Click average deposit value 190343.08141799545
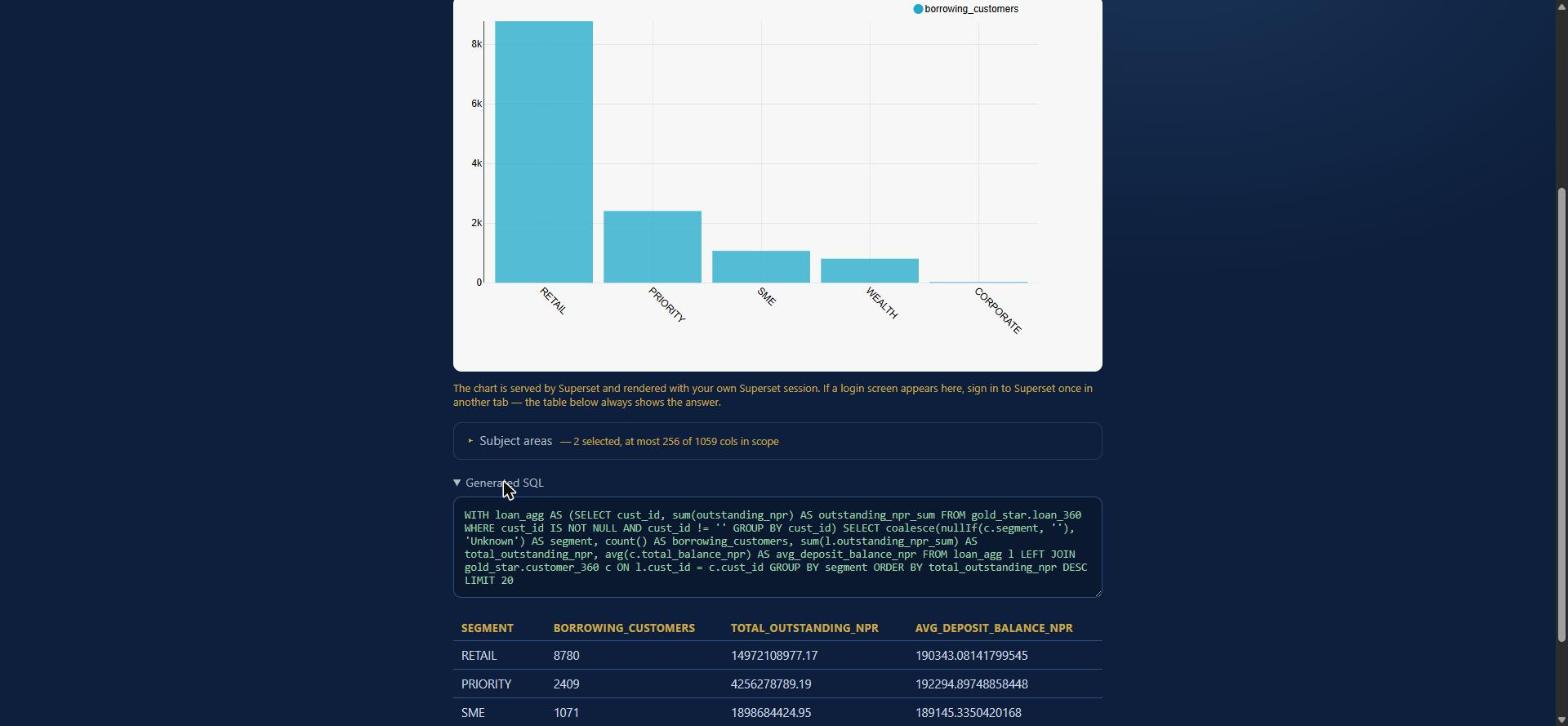This screenshot has width=1568, height=726. tap(971, 656)
